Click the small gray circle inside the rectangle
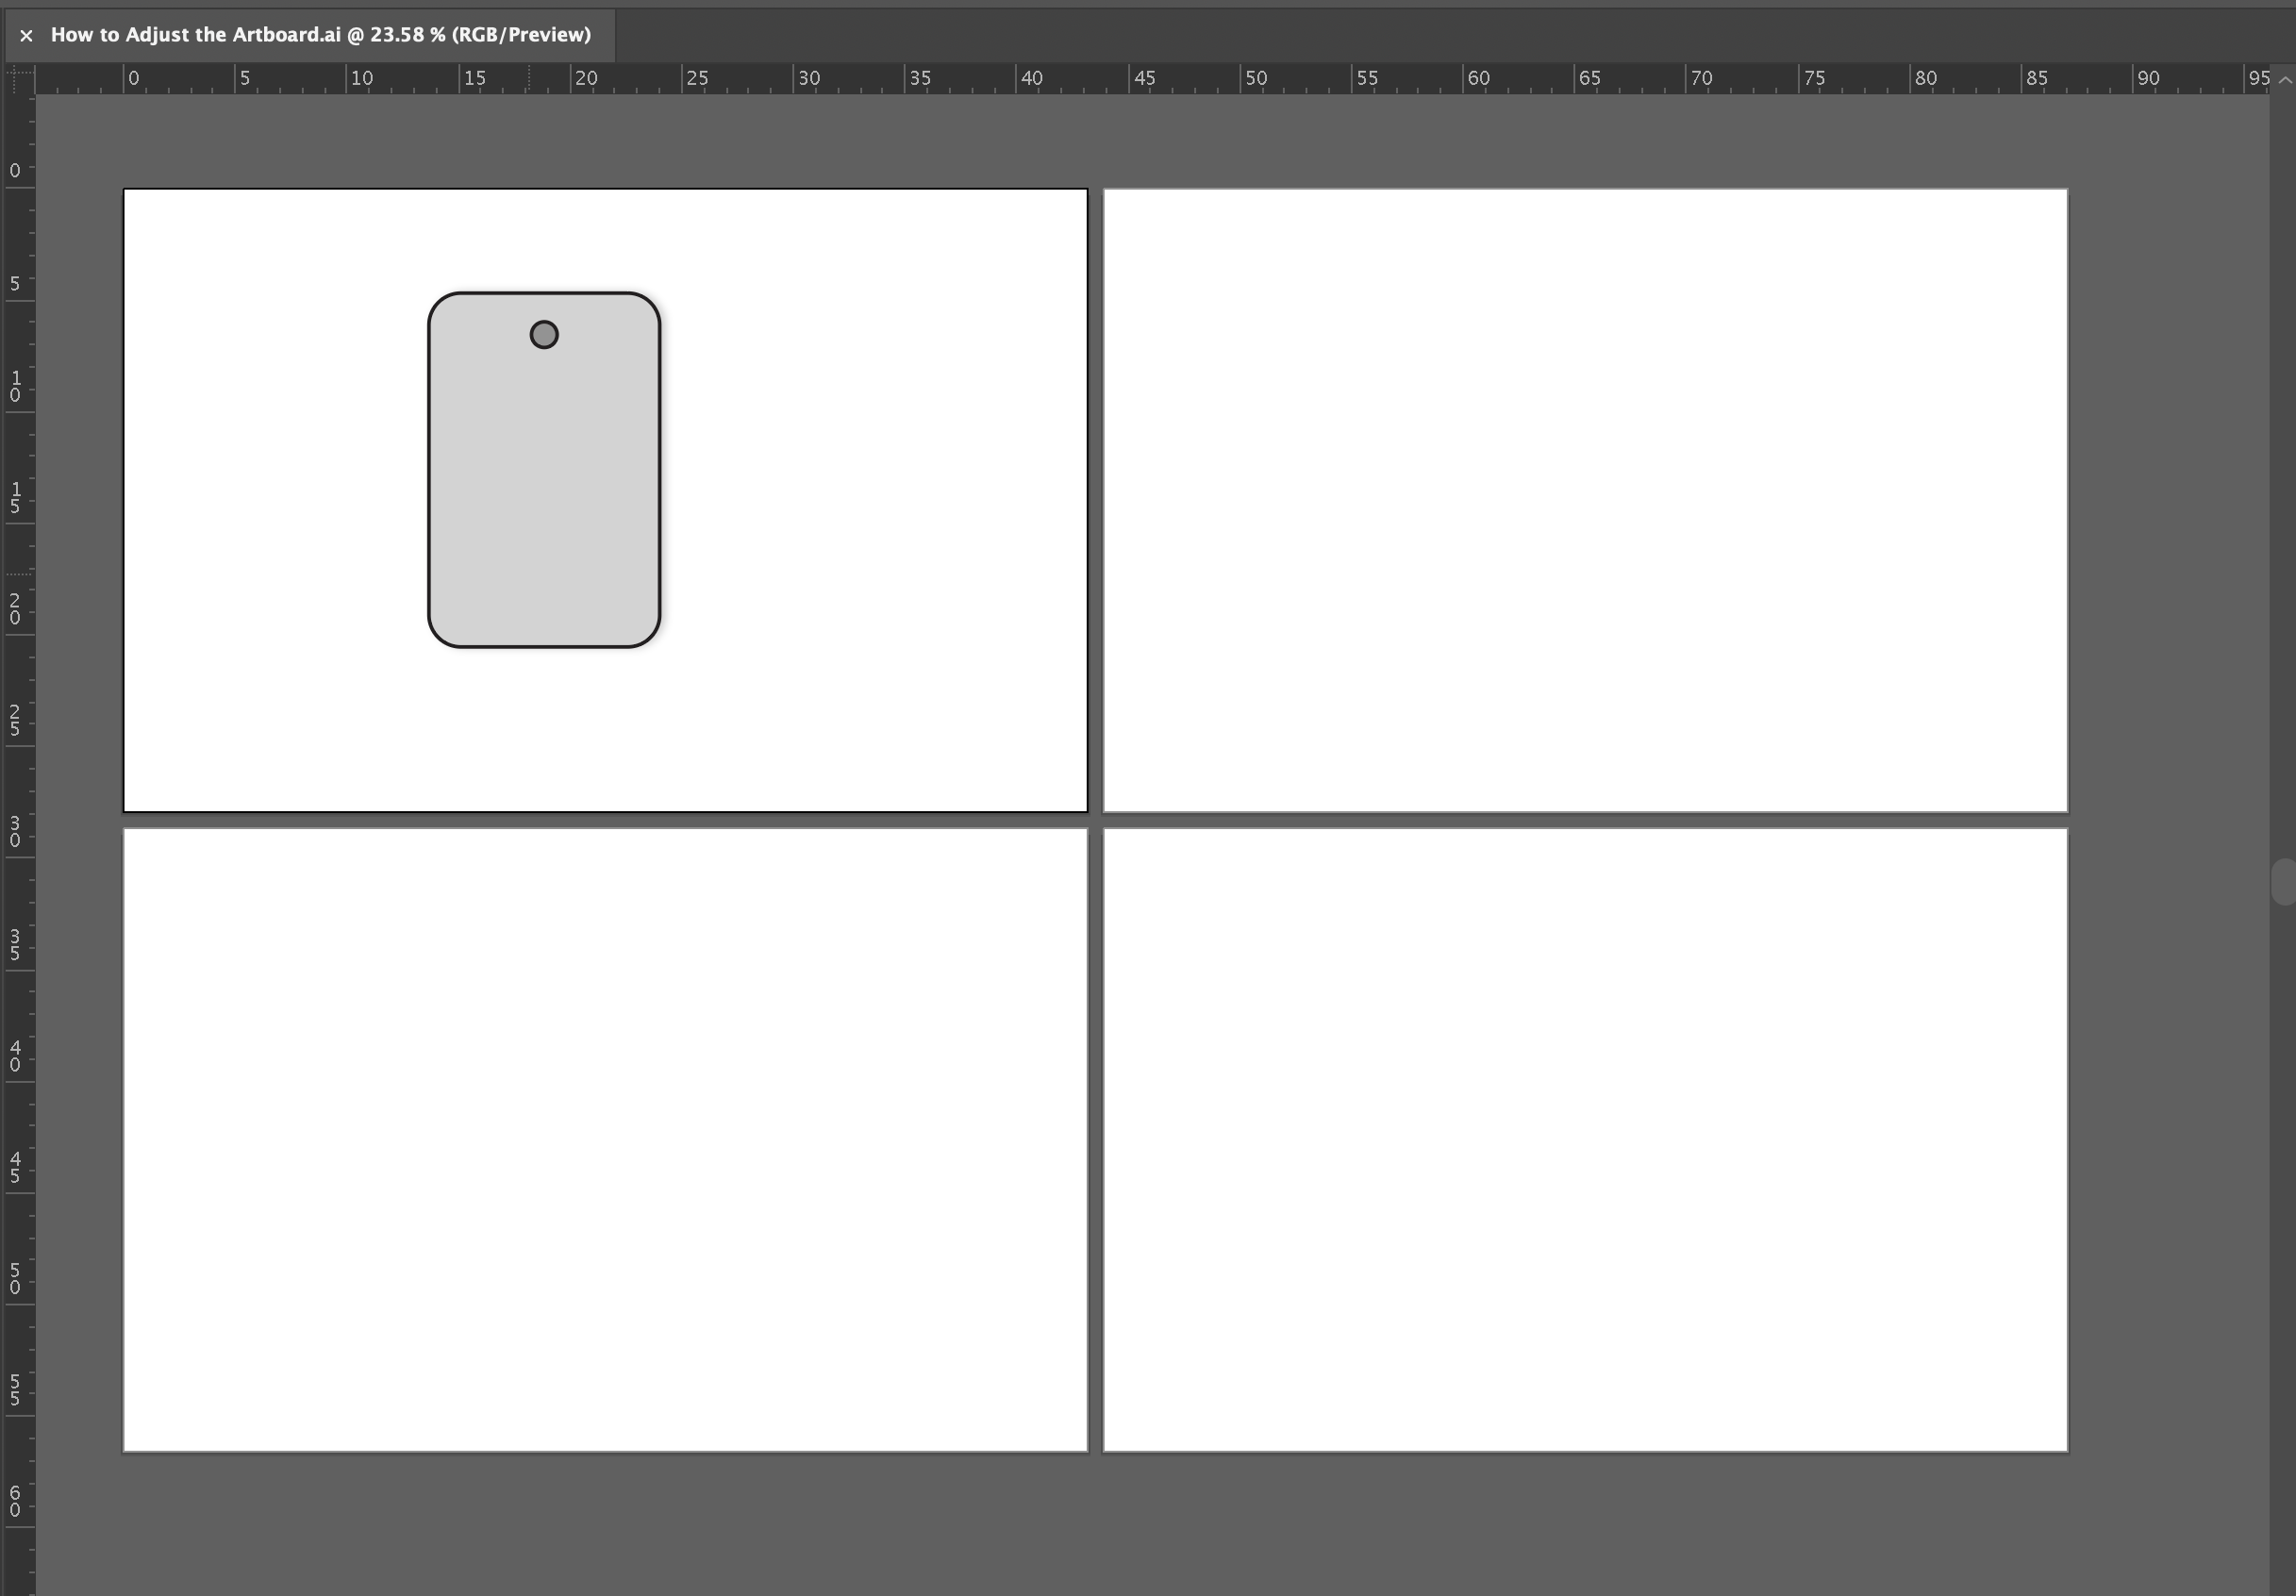Viewport: 2296px width, 1596px height. click(543, 334)
